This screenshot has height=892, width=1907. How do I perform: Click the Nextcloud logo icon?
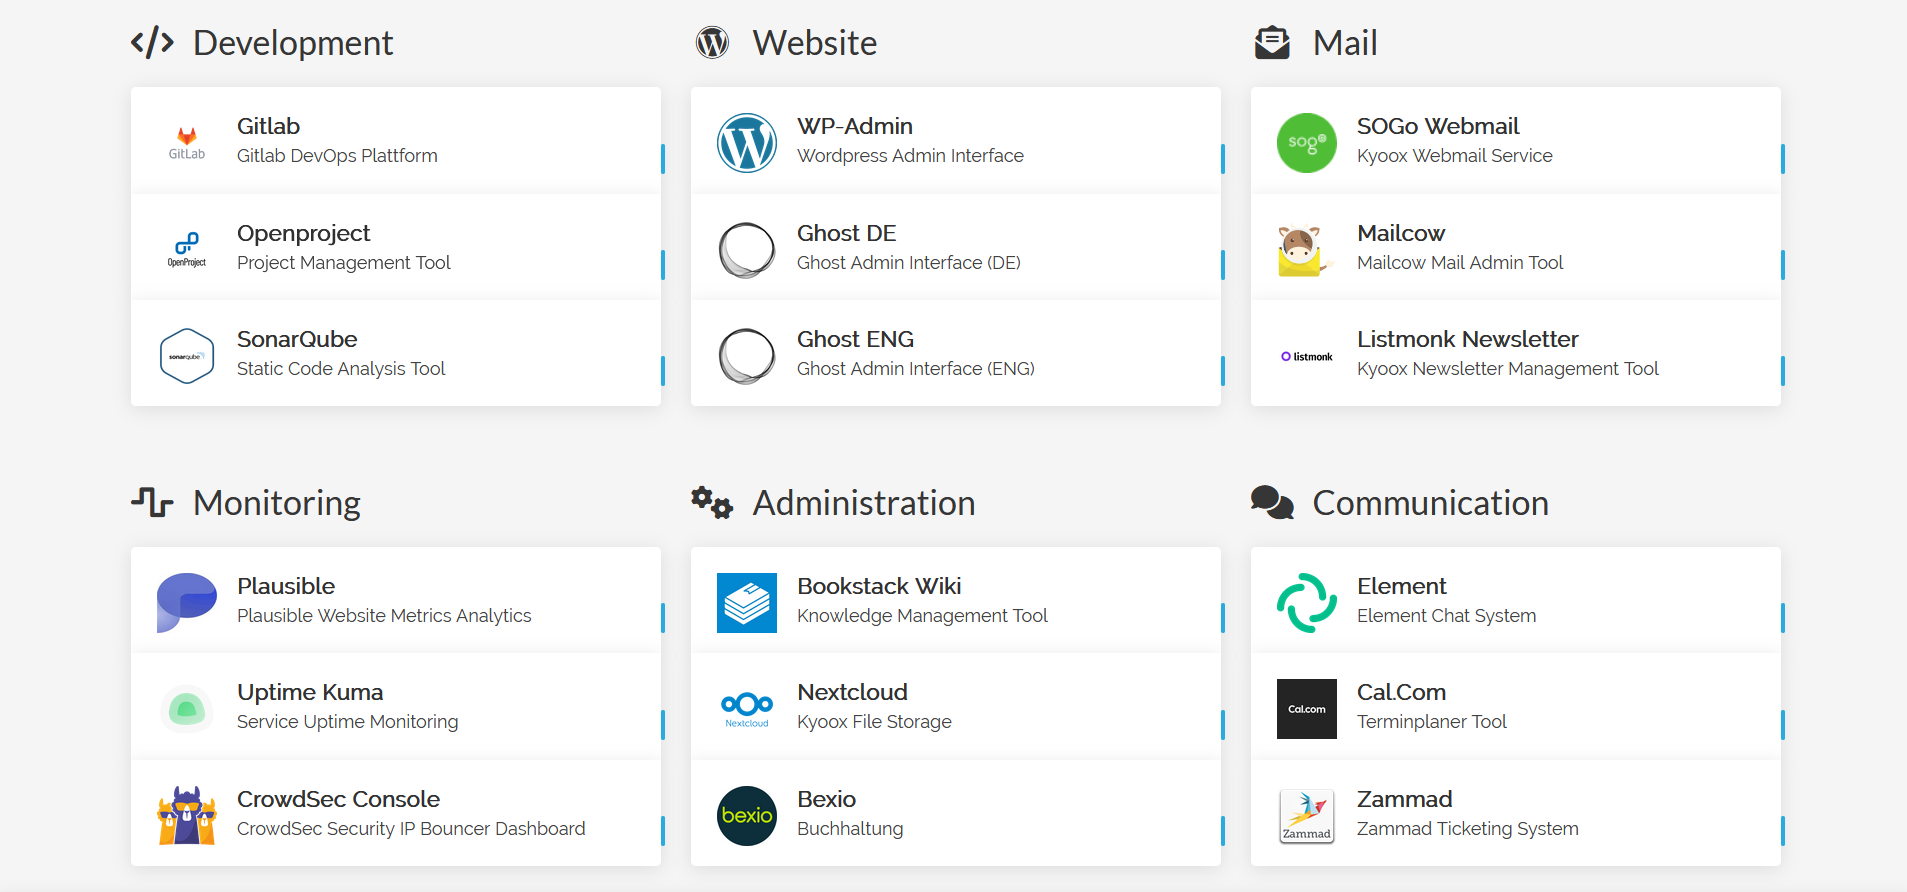coord(747,708)
